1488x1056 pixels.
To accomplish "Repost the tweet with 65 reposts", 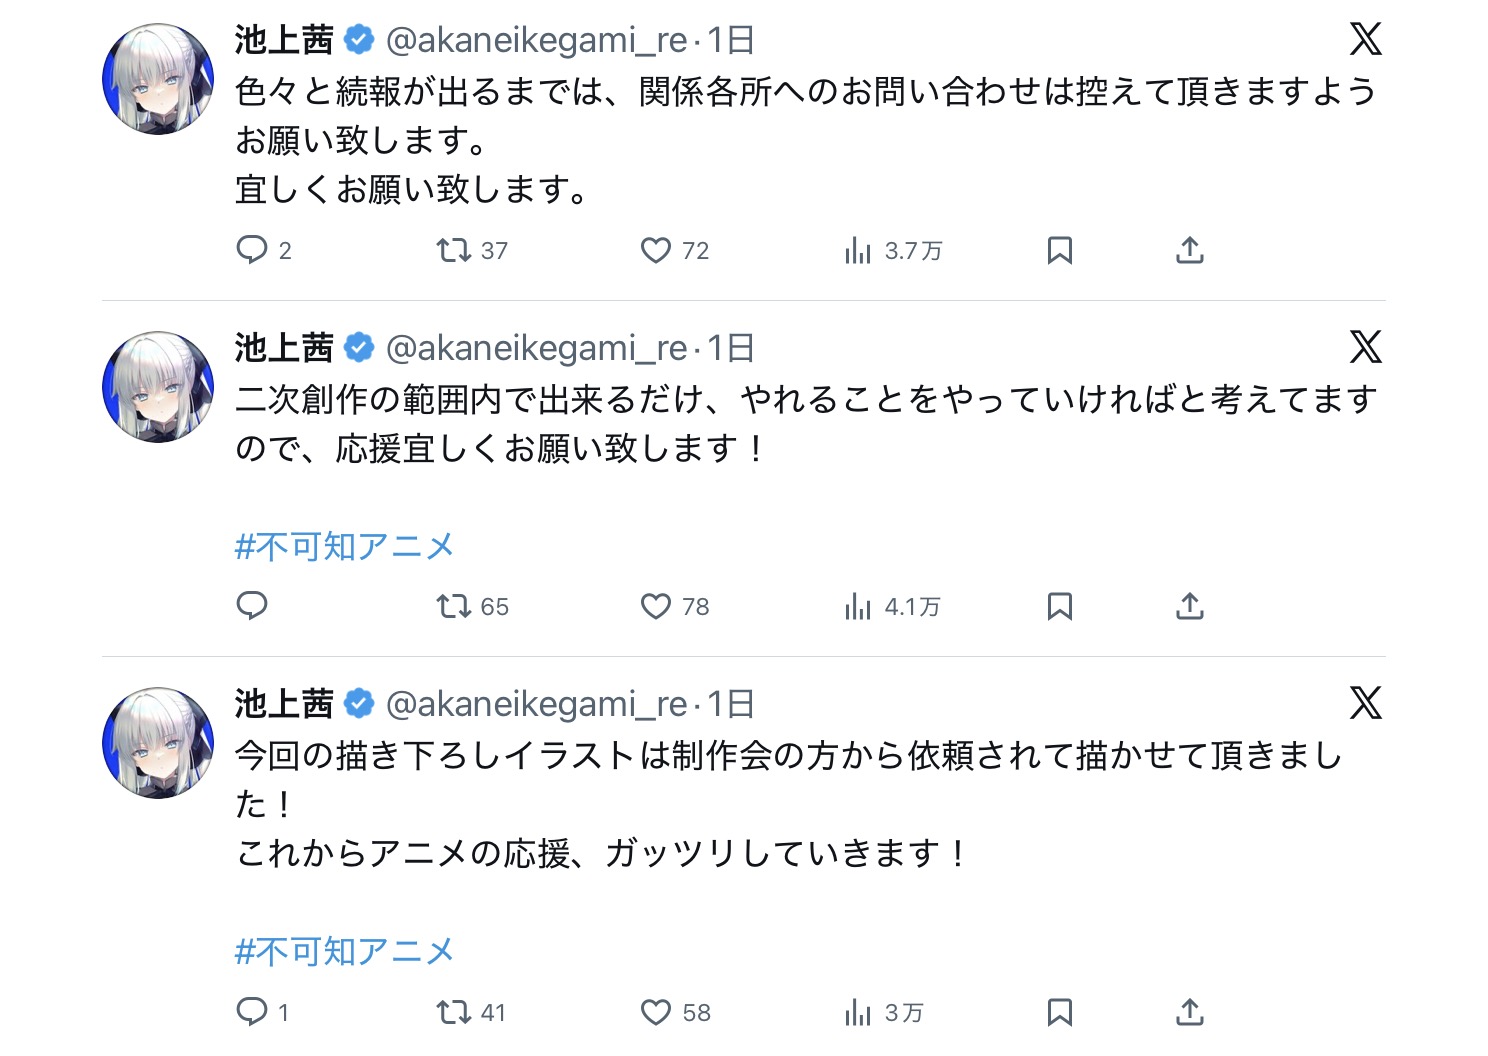I will (x=454, y=606).
